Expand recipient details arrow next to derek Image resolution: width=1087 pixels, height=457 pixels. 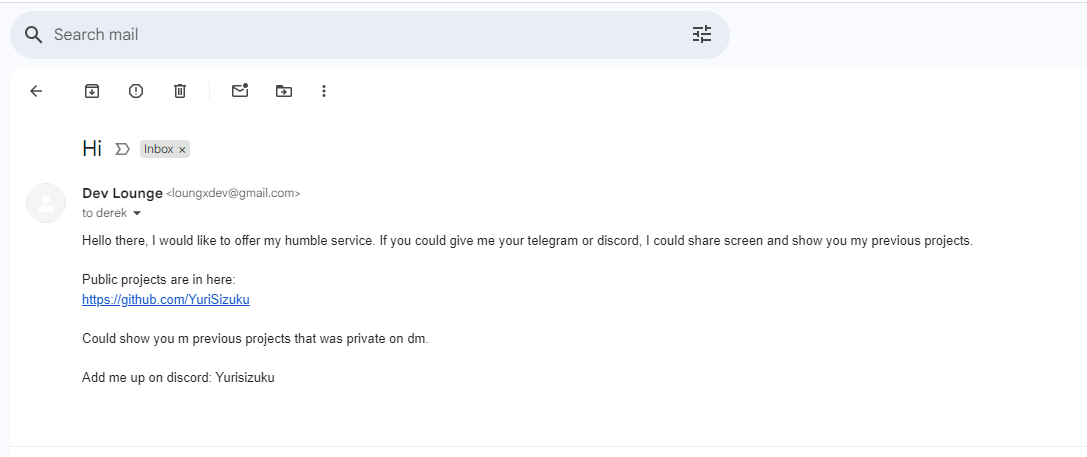(137, 213)
